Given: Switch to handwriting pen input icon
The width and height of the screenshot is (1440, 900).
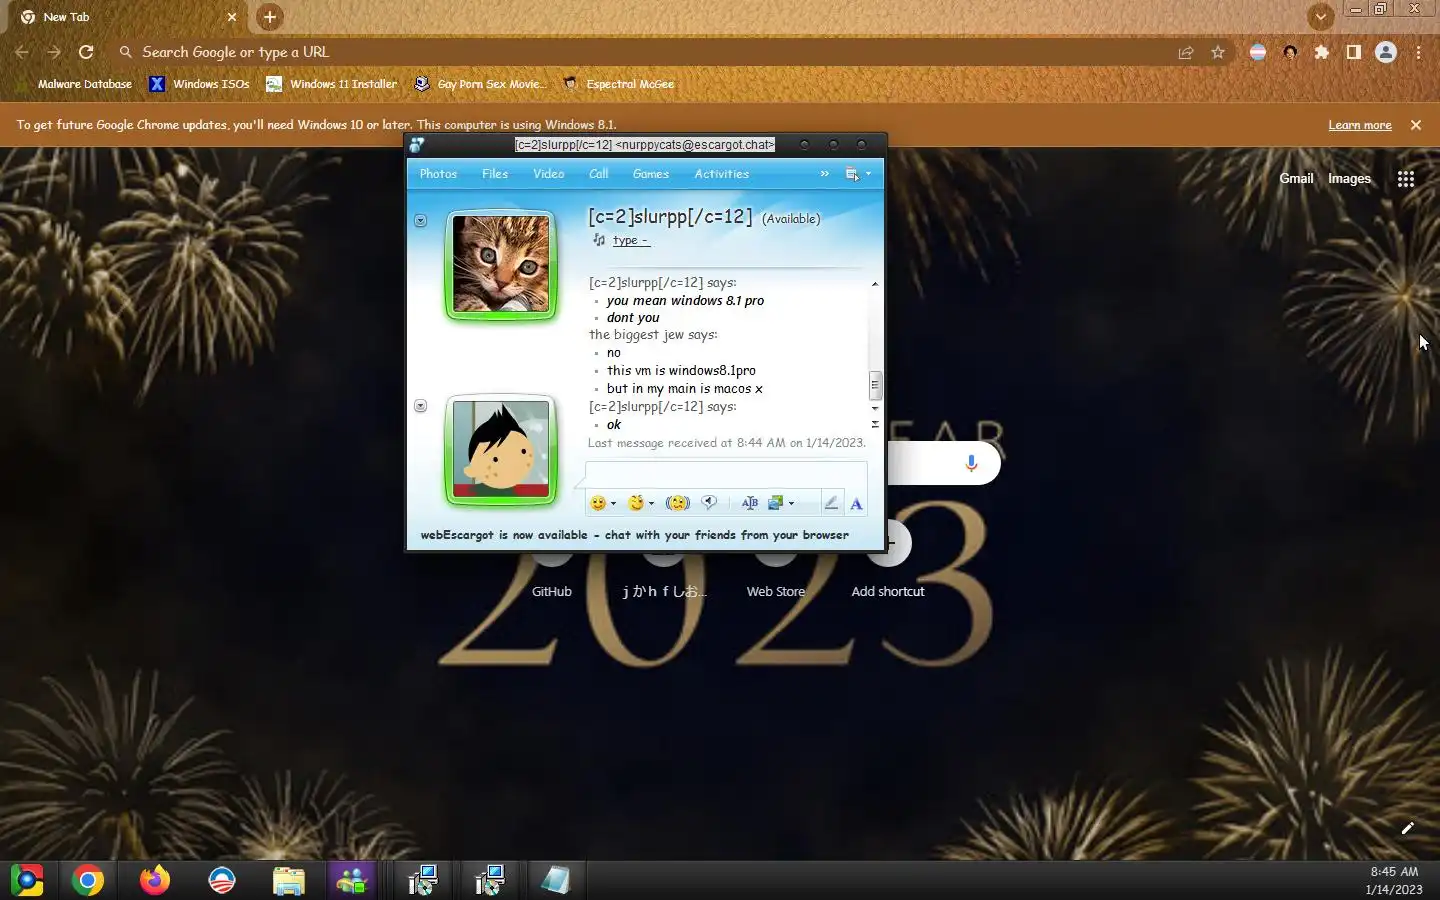Looking at the screenshot, I should pos(831,503).
